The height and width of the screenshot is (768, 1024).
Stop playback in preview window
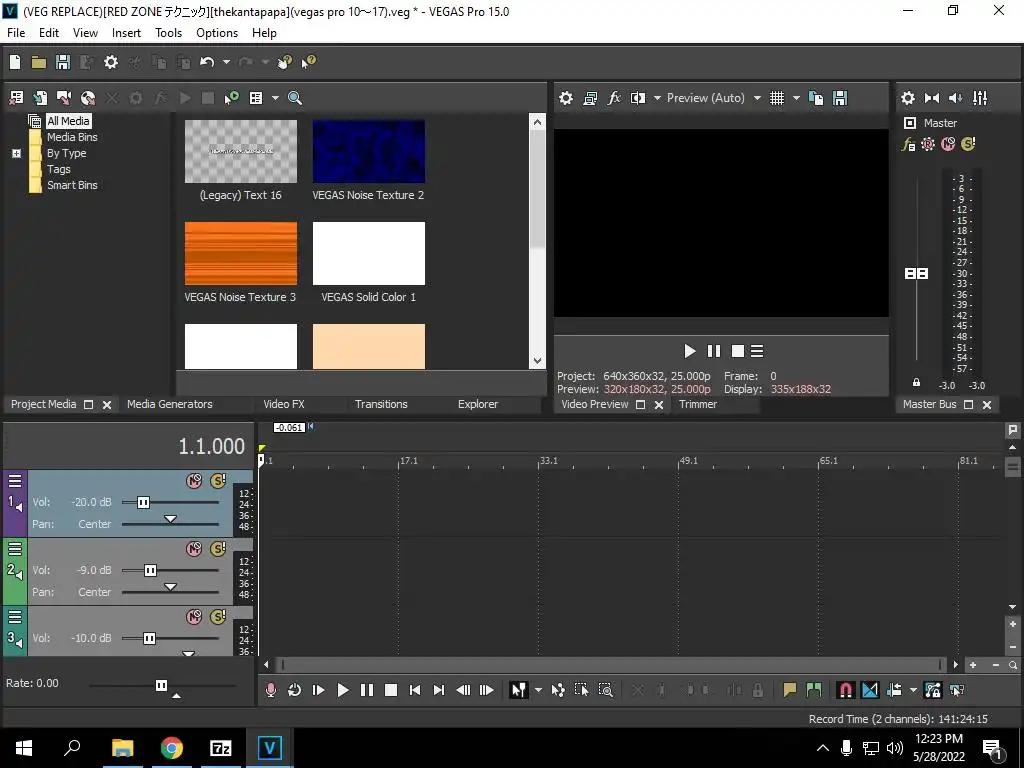738,351
